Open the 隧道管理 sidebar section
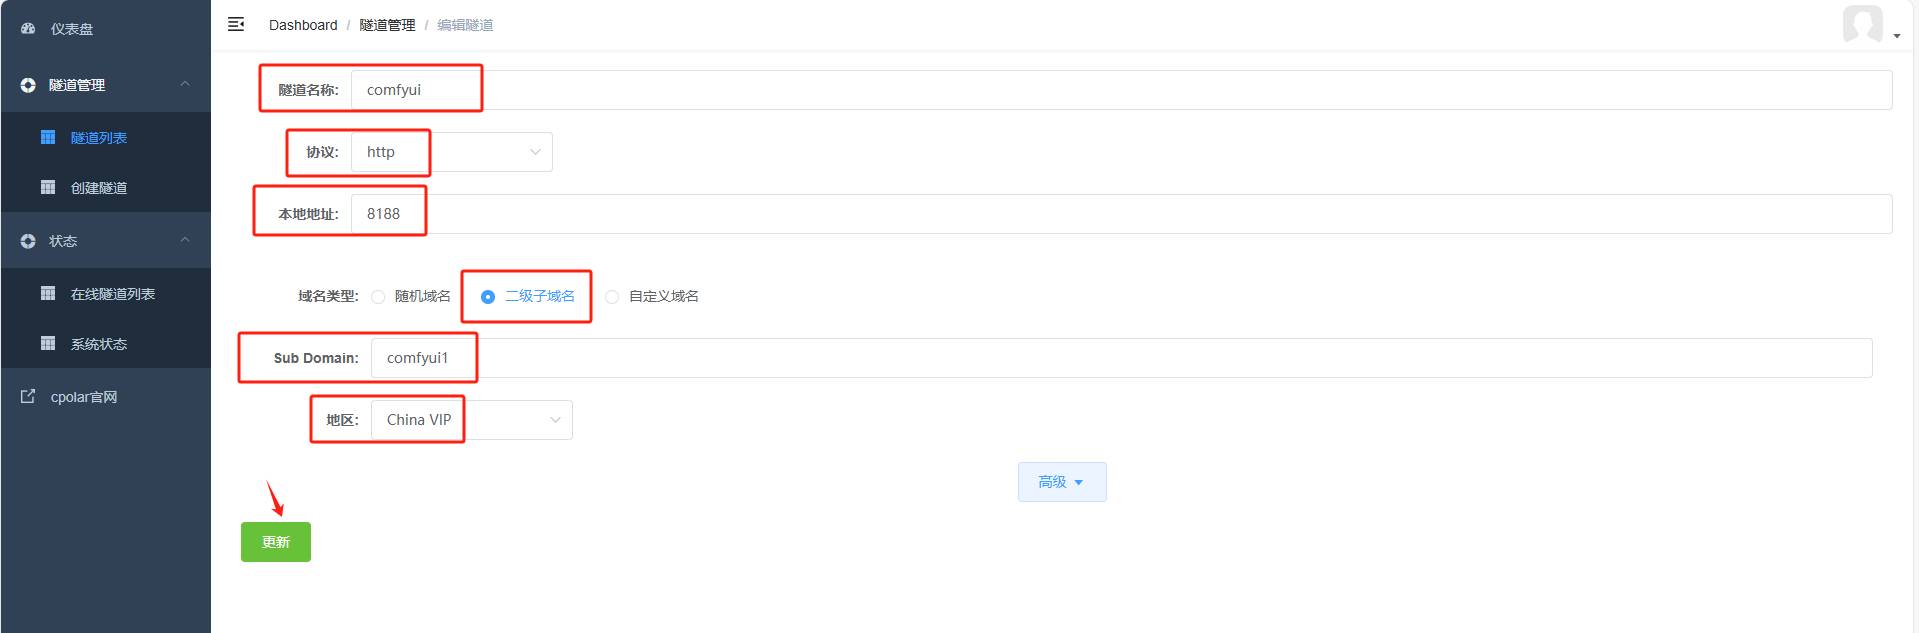 pos(105,85)
